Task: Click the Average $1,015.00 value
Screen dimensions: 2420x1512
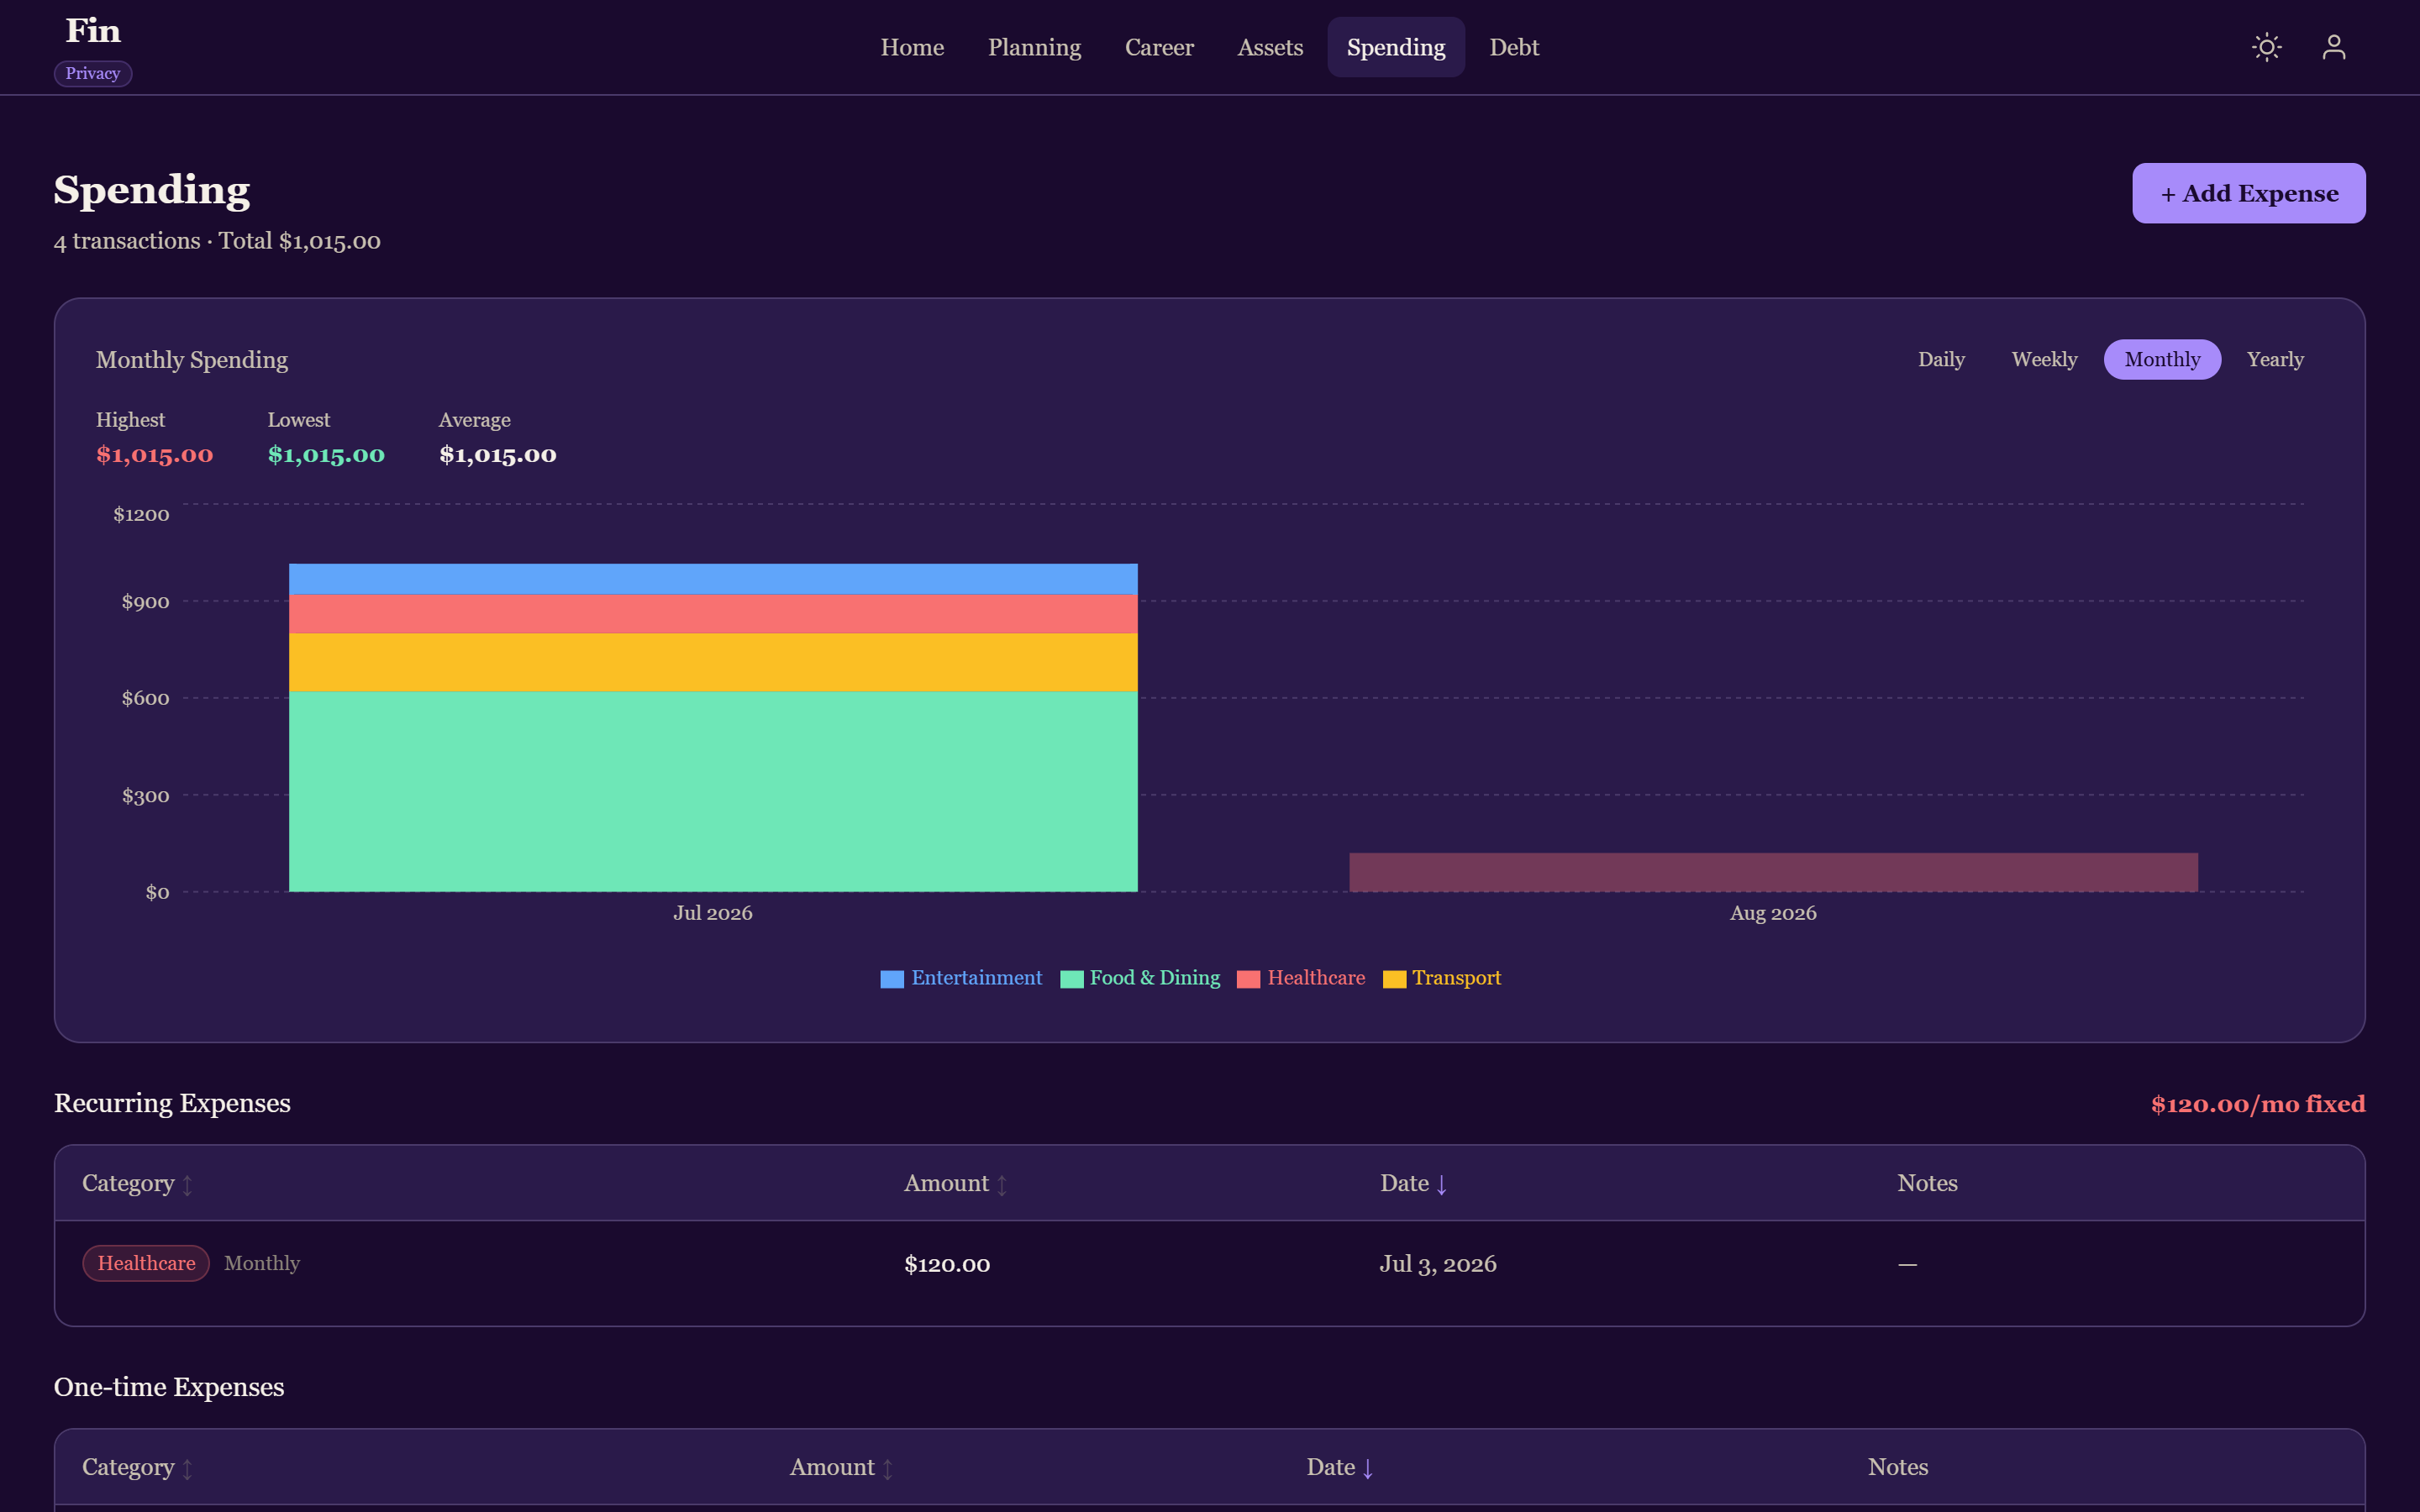Action: coord(498,455)
